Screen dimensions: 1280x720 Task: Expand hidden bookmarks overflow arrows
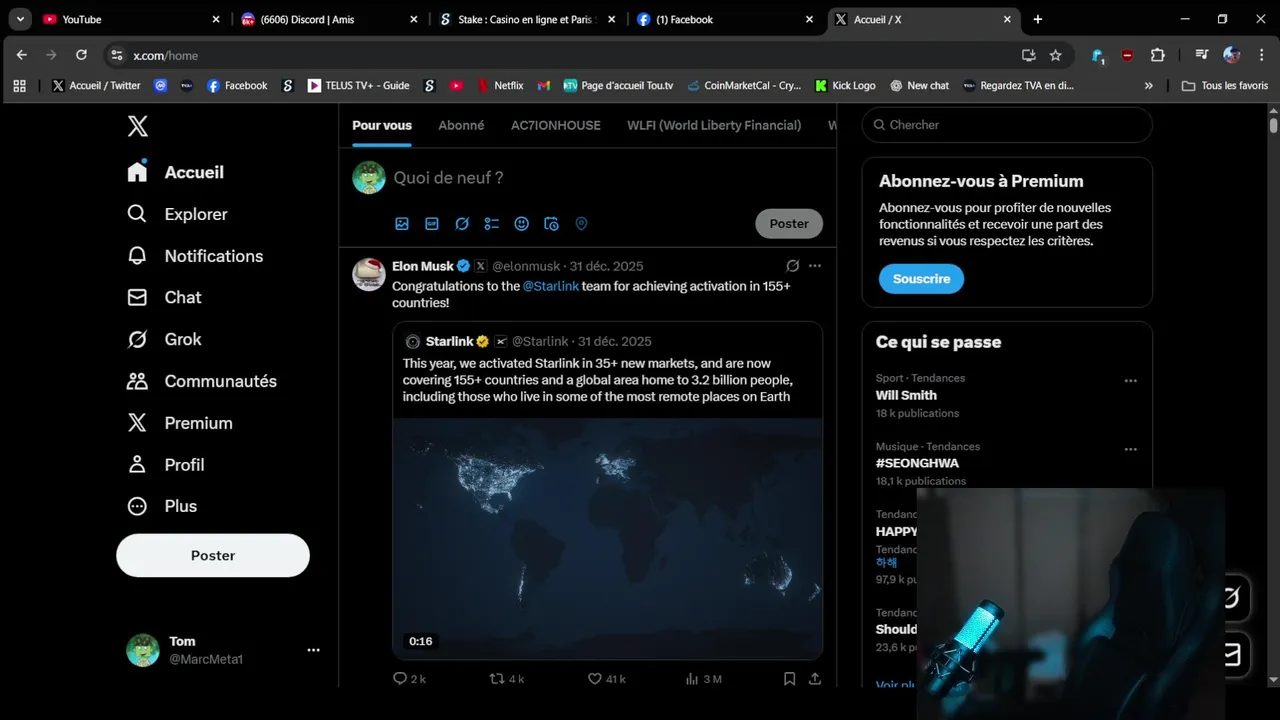1148,86
